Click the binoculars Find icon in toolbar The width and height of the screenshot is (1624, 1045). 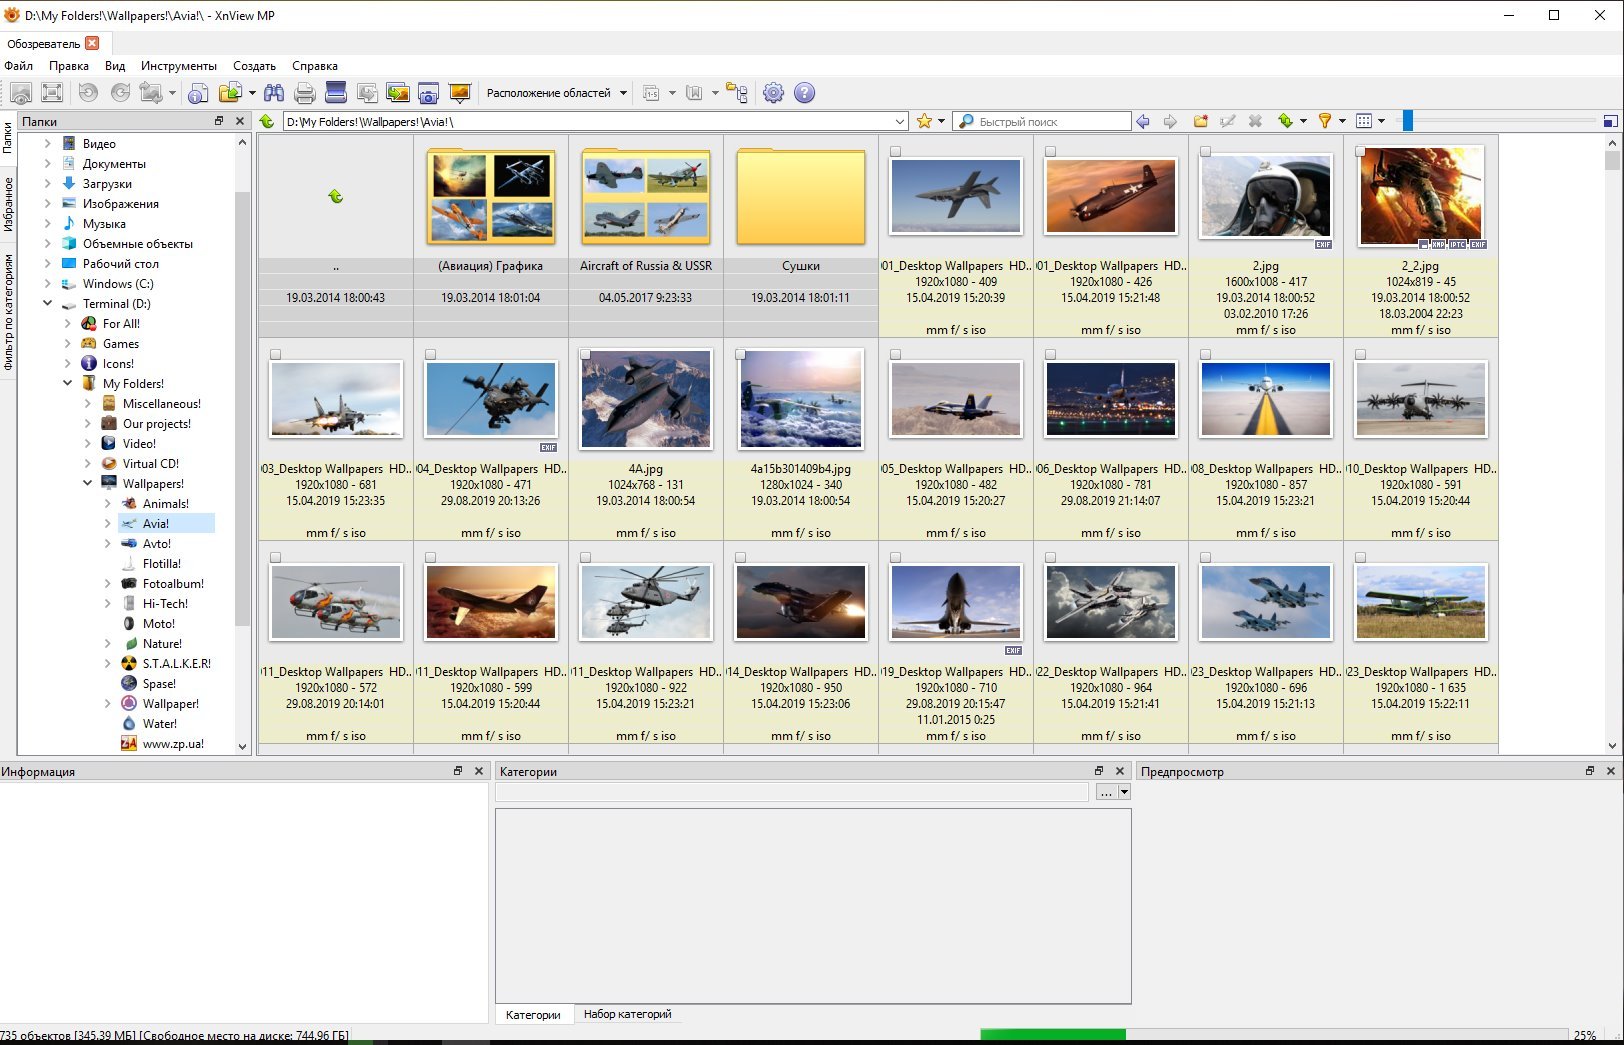[274, 93]
